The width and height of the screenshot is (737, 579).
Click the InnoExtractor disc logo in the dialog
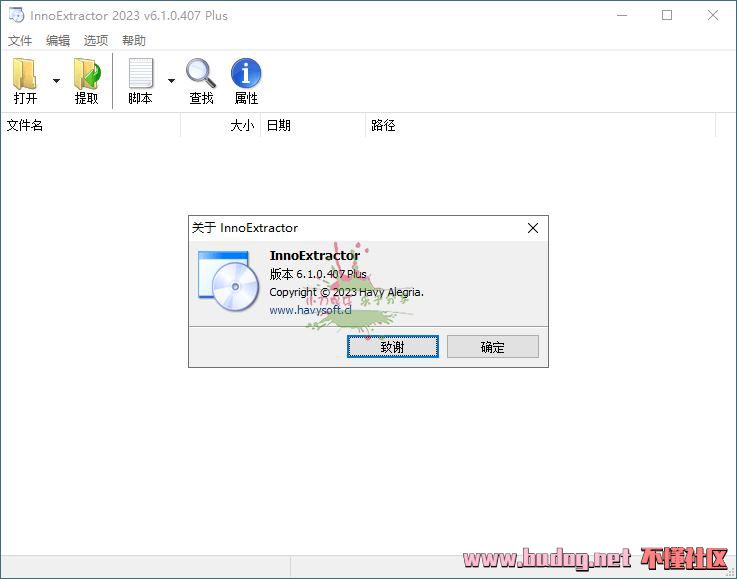point(228,281)
